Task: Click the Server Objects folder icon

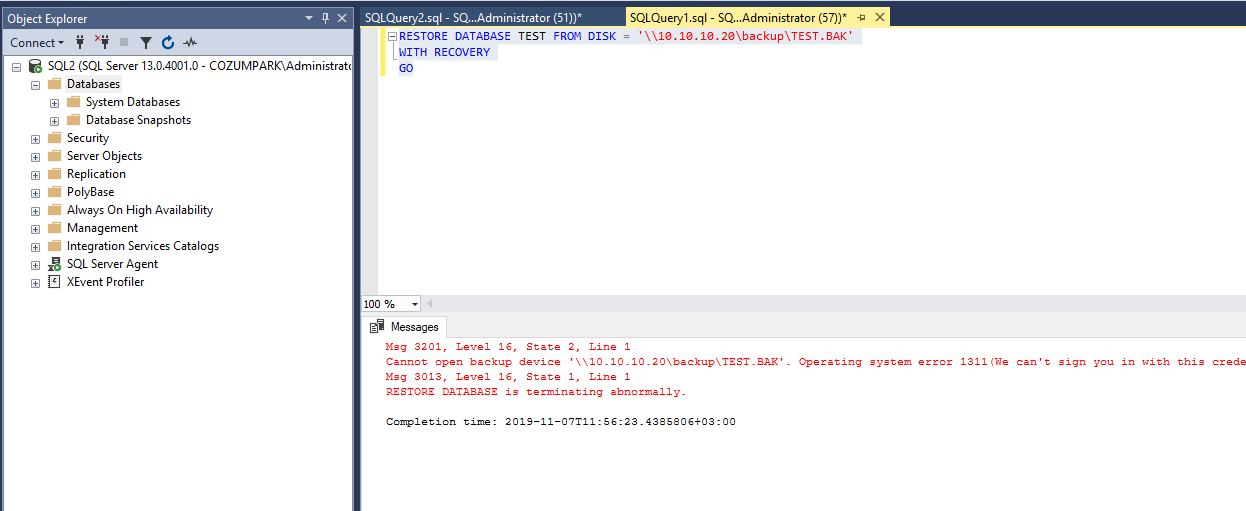Action: pos(55,156)
